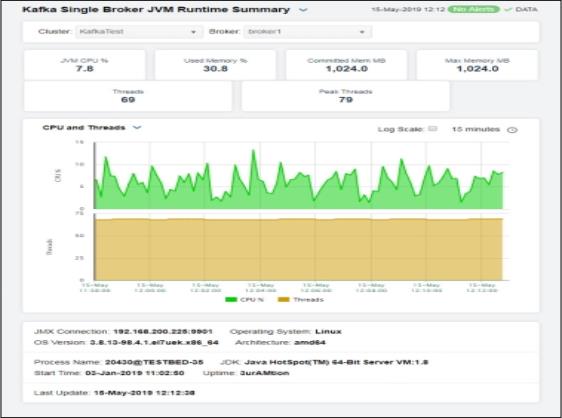Image resolution: width=562 pixels, height=418 pixels.
Task: Click the Threads 69 metric card
Action: click(128, 96)
